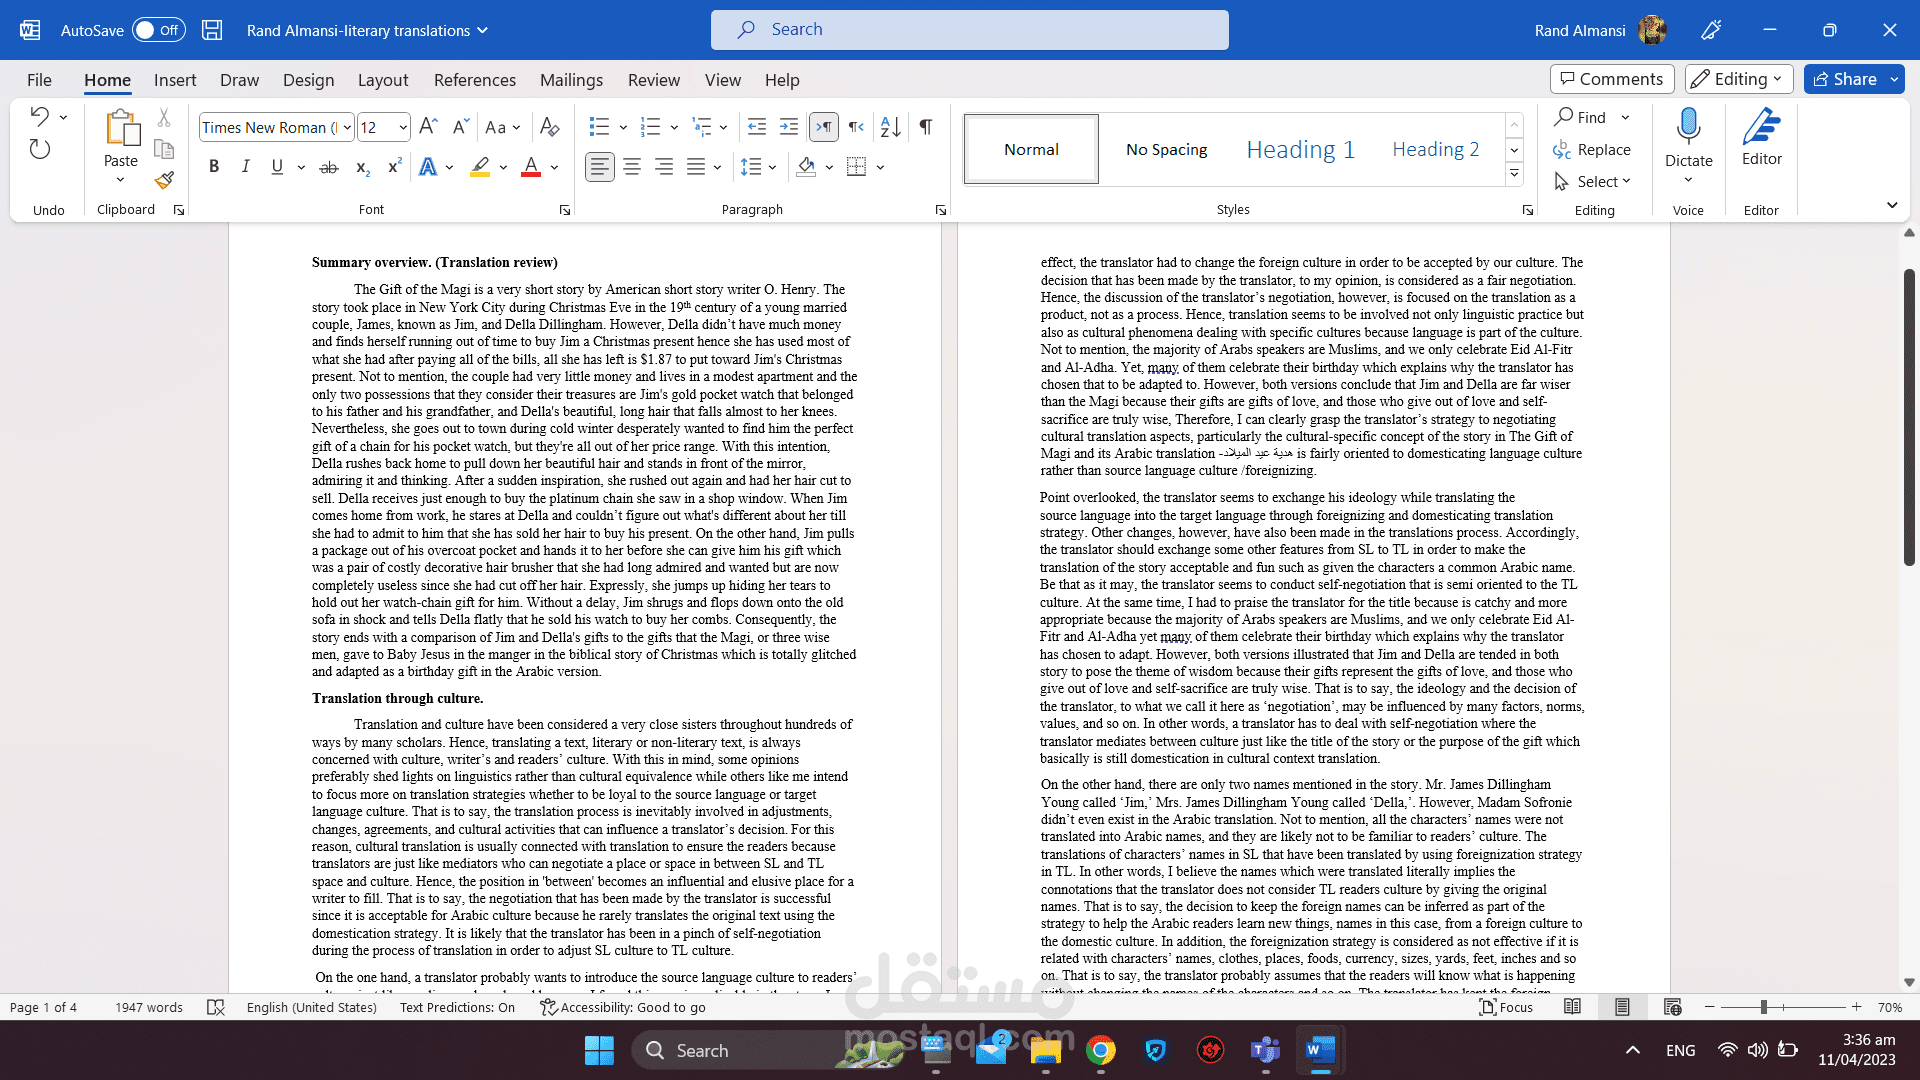Expand the Select options dropdown

1603,181
